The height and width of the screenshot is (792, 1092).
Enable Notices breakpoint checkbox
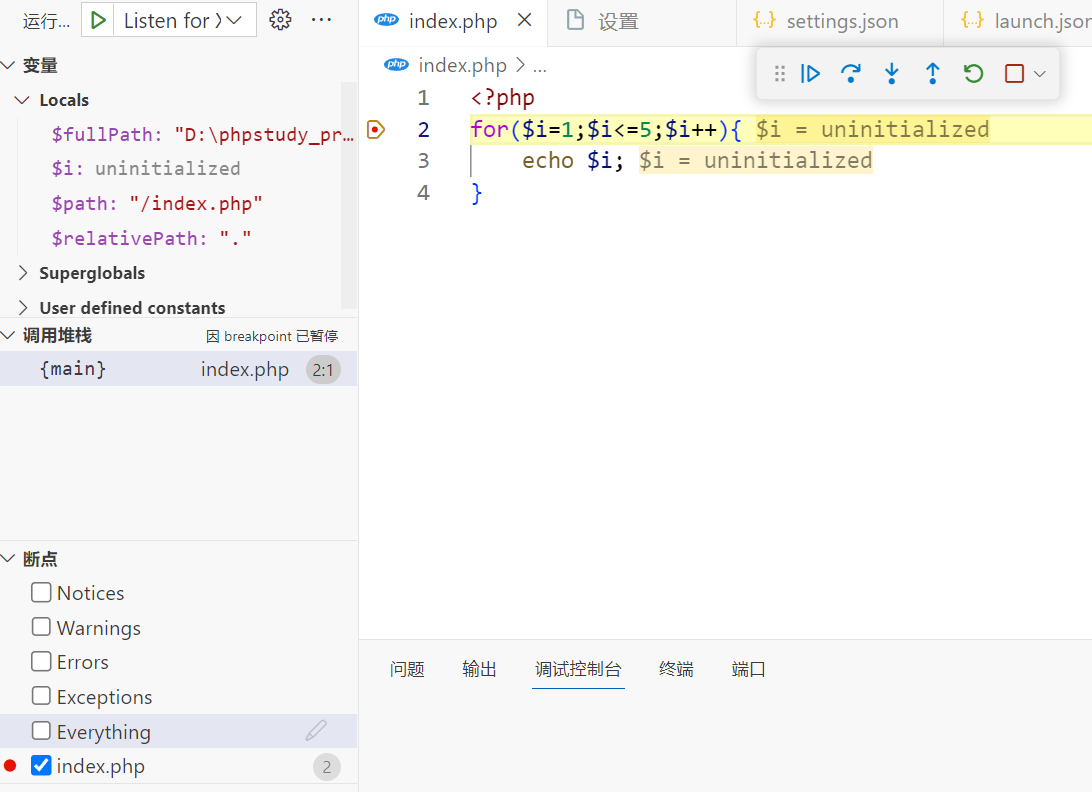click(x=41, y=592)
